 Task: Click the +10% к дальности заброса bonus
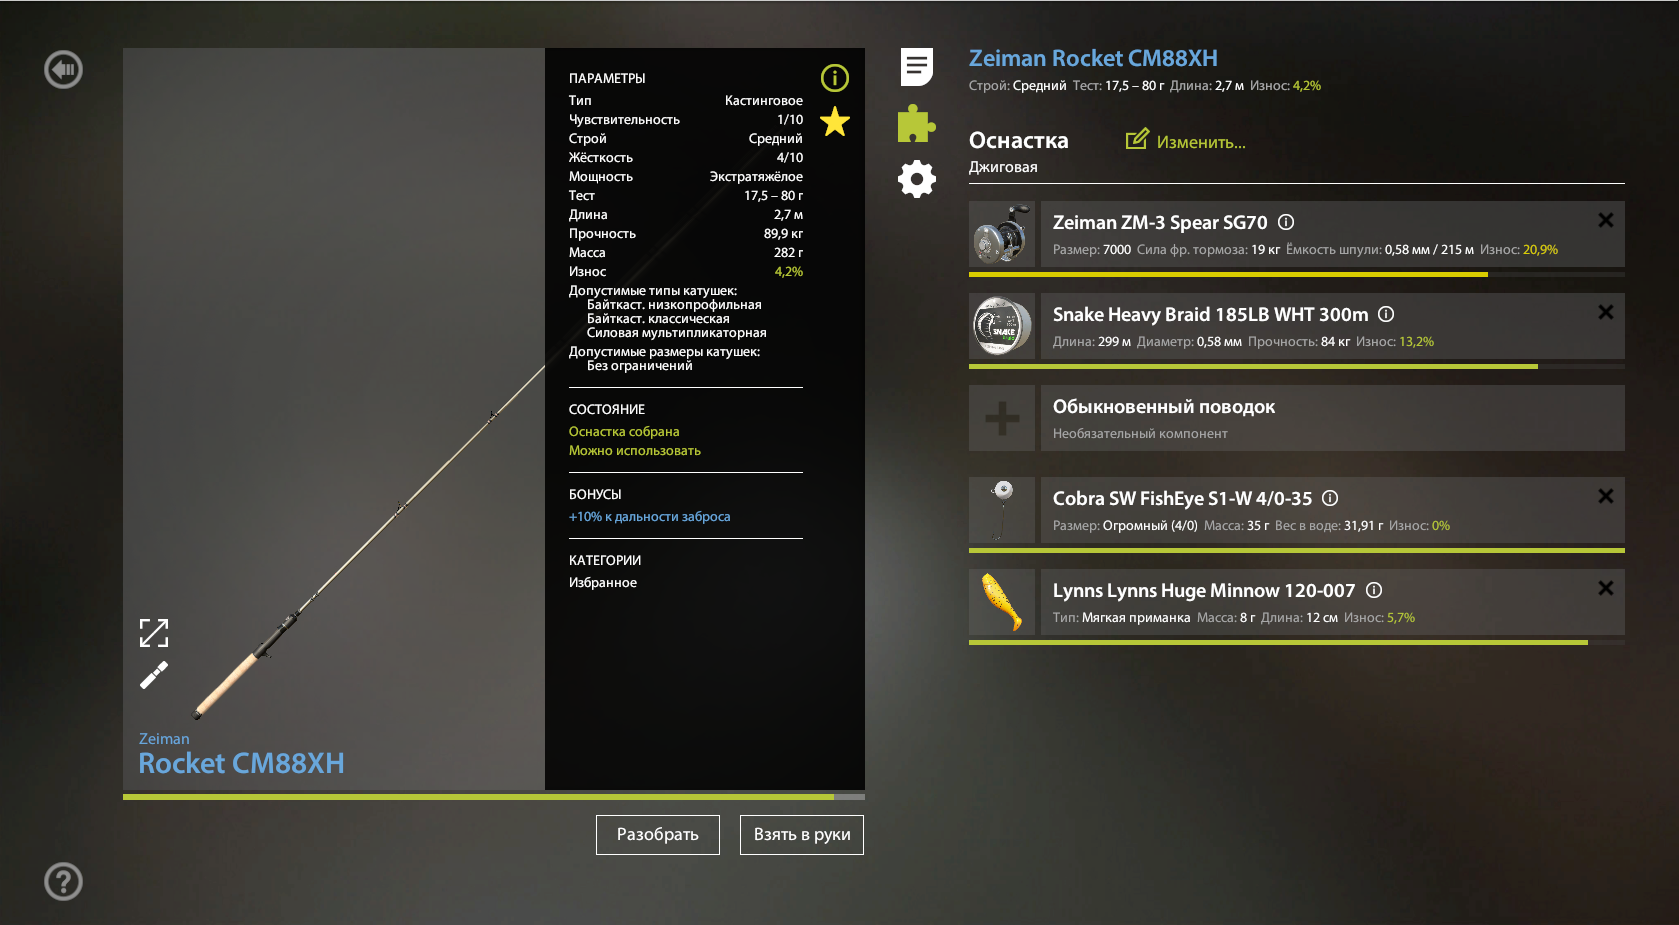649,517
